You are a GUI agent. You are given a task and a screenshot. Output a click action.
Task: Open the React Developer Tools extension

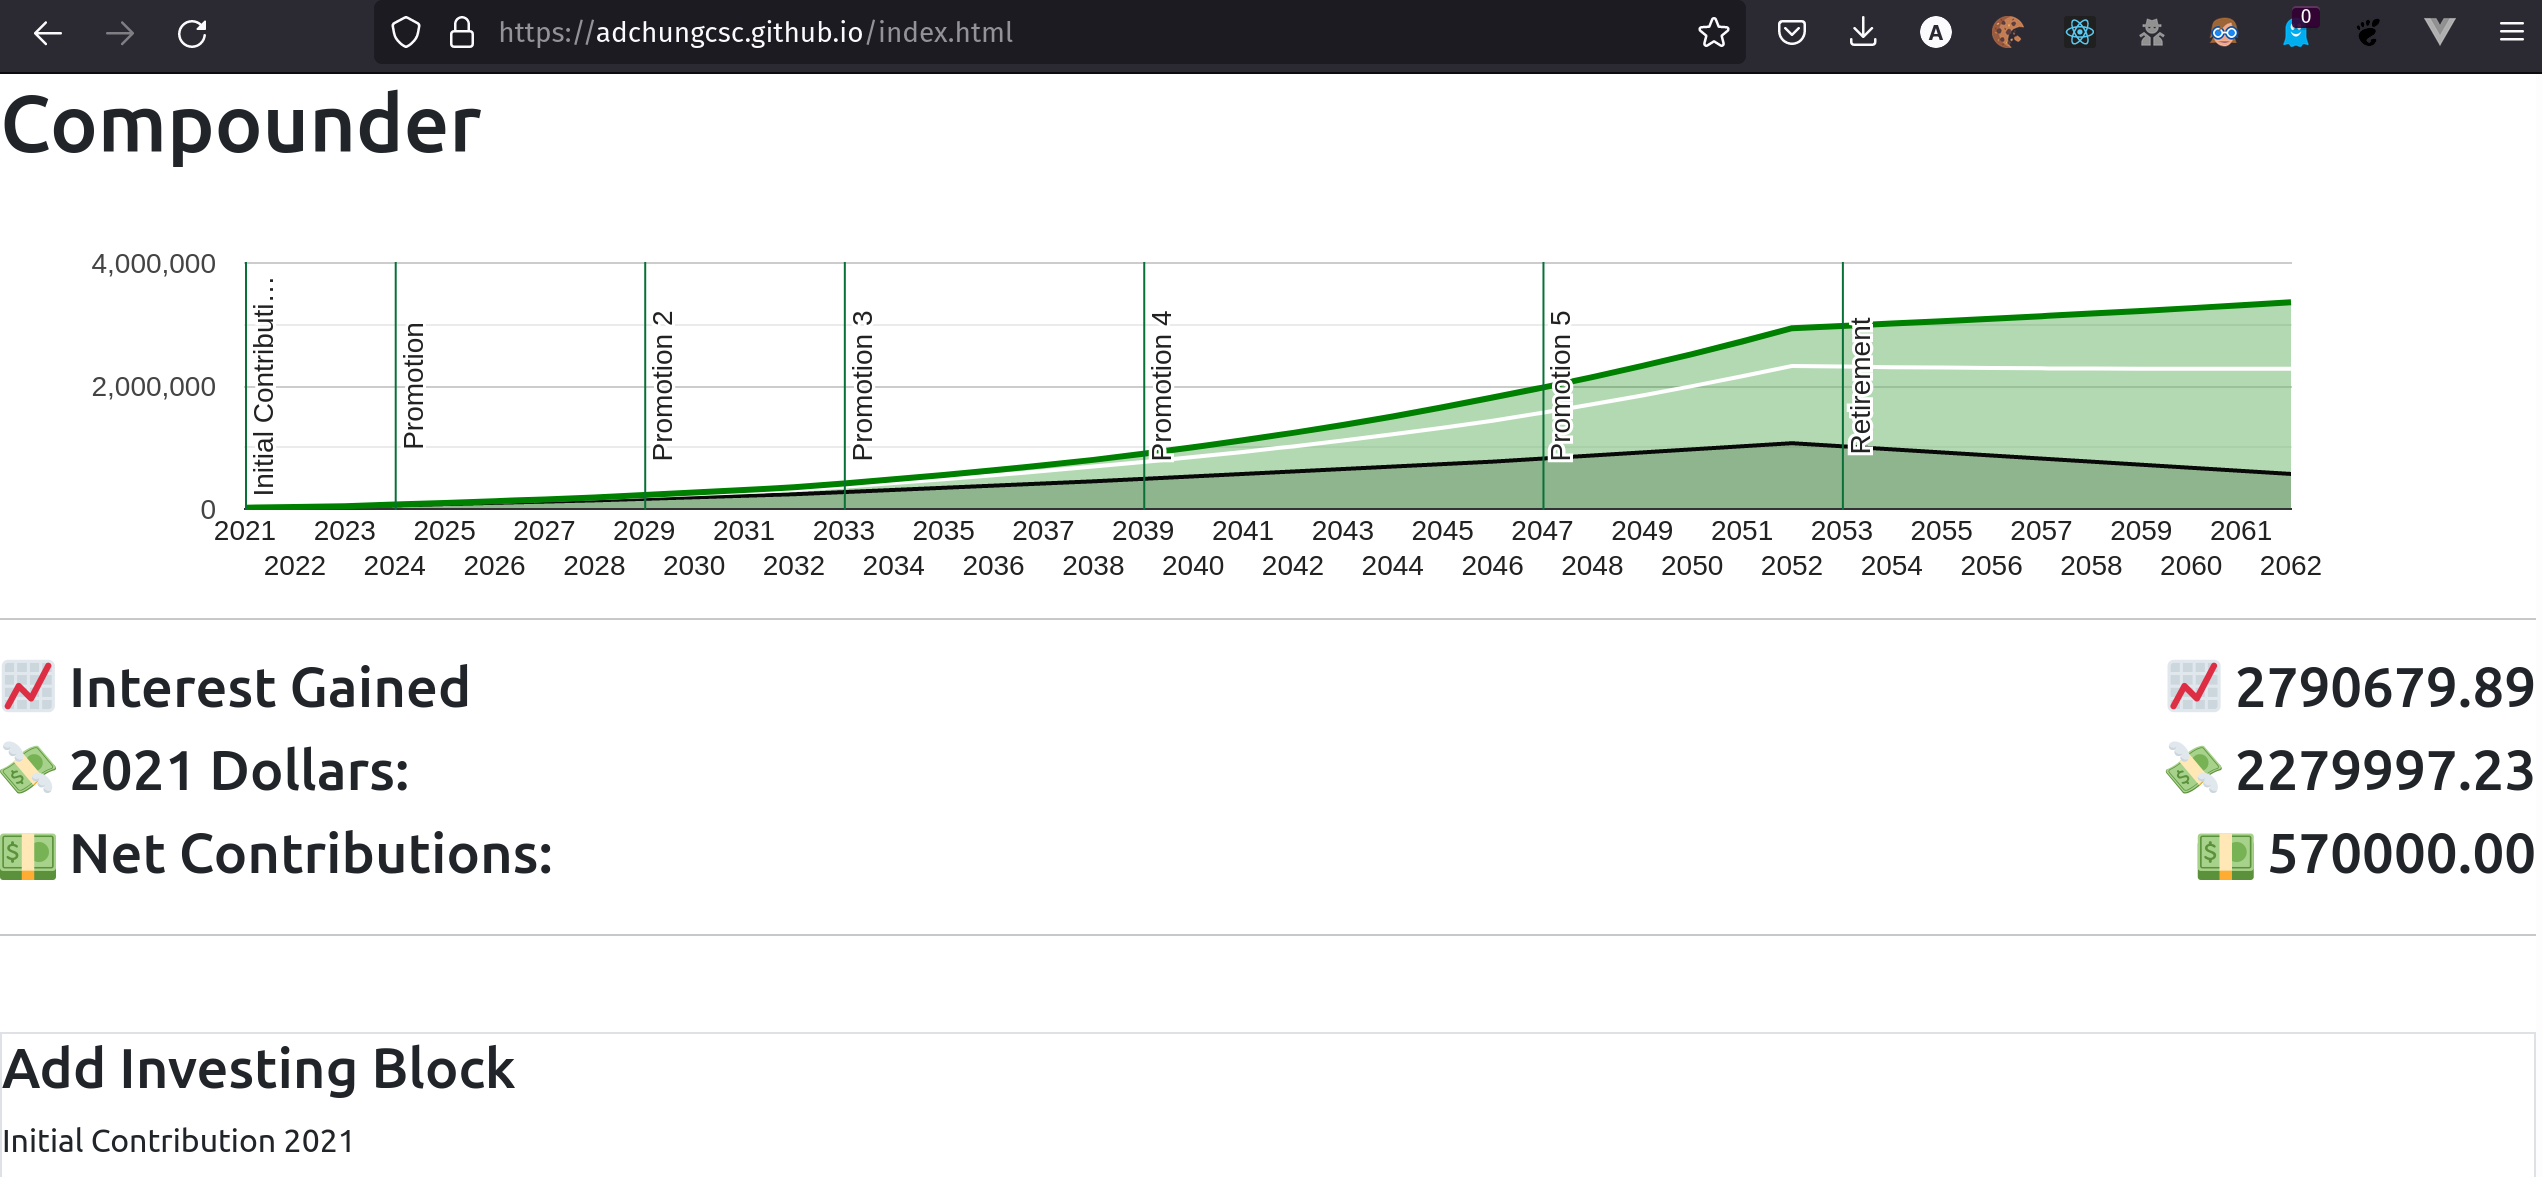coord(2079,33)
